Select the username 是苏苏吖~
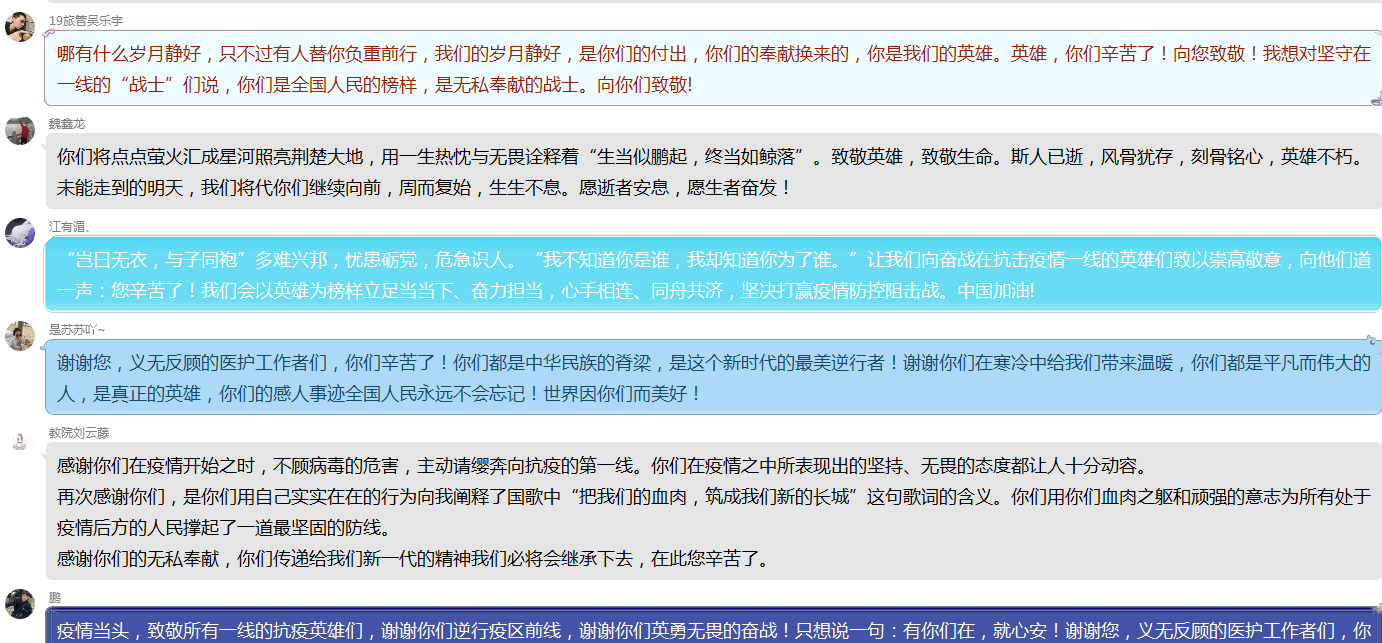 (77, 330)
